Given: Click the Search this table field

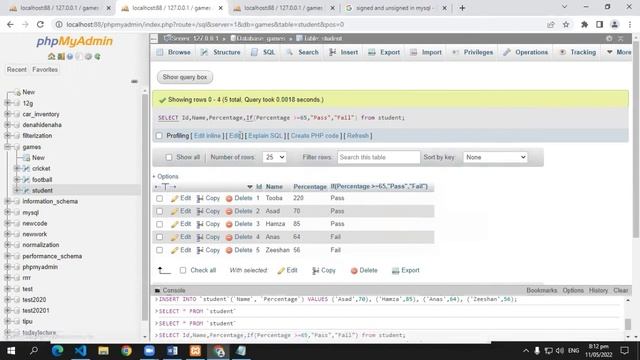Looking at the screenshot, I should point(378,157).
